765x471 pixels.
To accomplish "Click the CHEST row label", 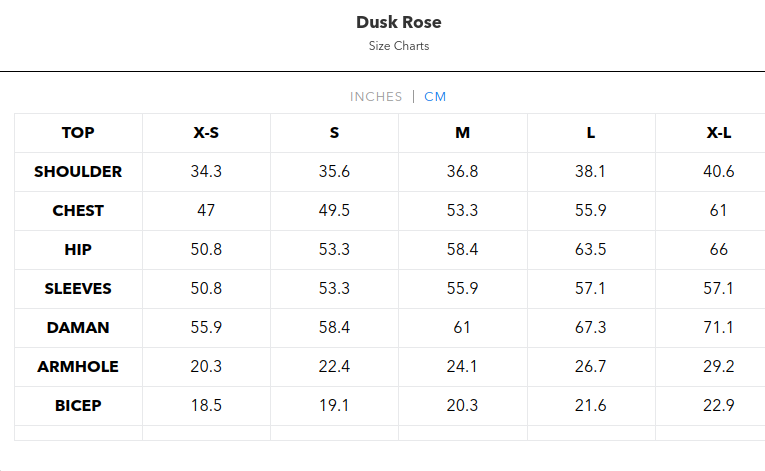I will [78, 211].
